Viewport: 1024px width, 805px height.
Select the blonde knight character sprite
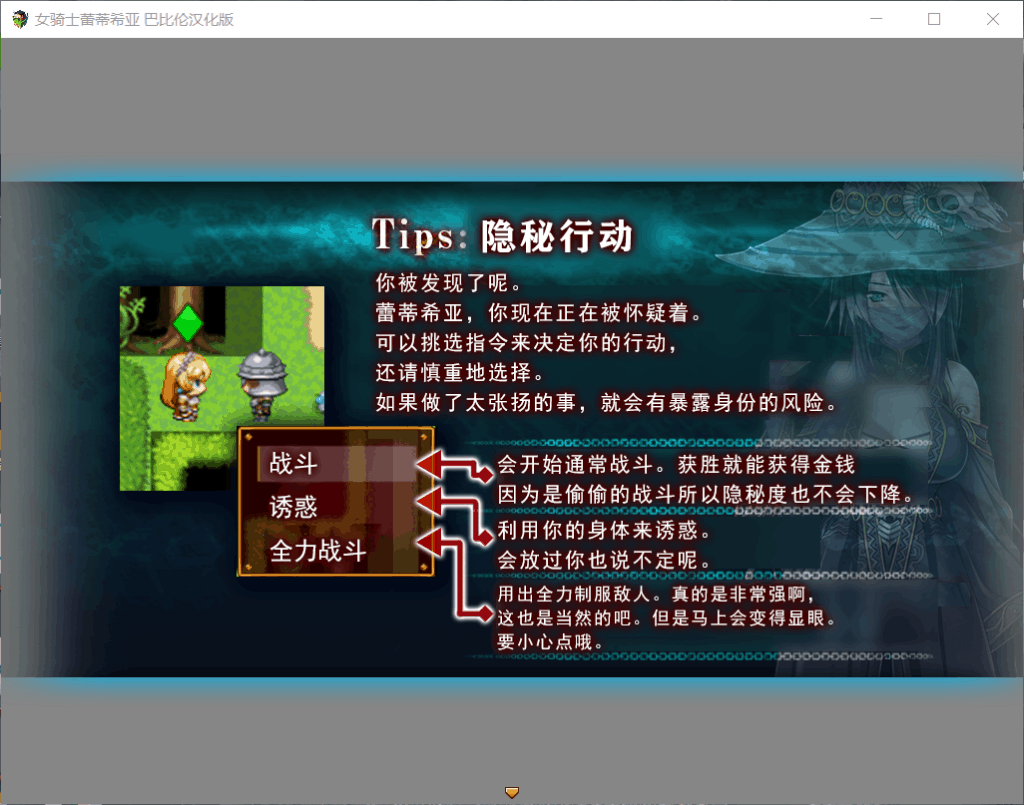click(x=188, y=383)
